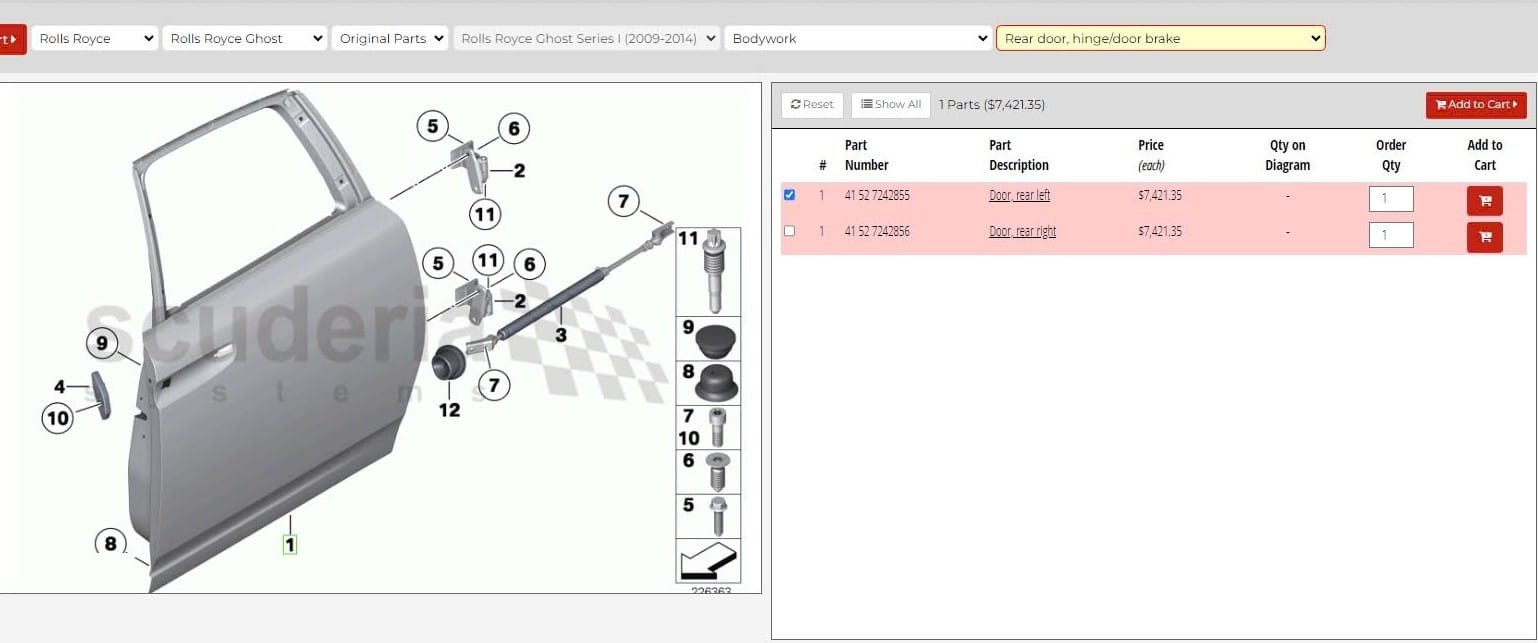This screenshot has height=643, width=1538.
Task: Click order quantity field for Door, rear right
Action: [1390, 235]
